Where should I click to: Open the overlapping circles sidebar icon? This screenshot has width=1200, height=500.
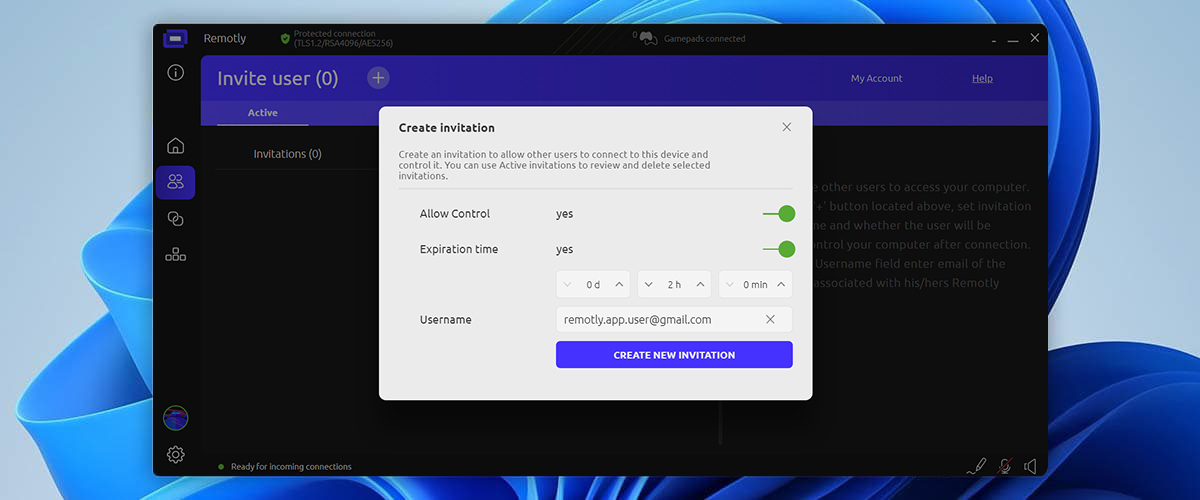click(x=176, y=219)
